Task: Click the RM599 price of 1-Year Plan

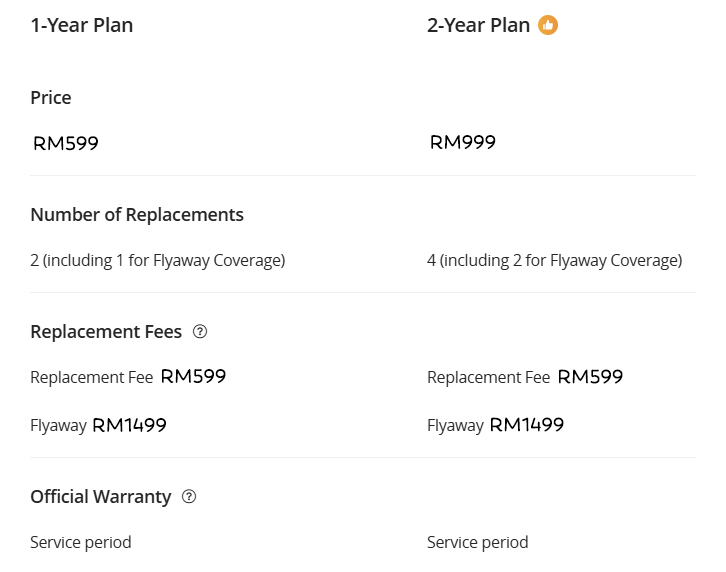Action: coord(66,143)
